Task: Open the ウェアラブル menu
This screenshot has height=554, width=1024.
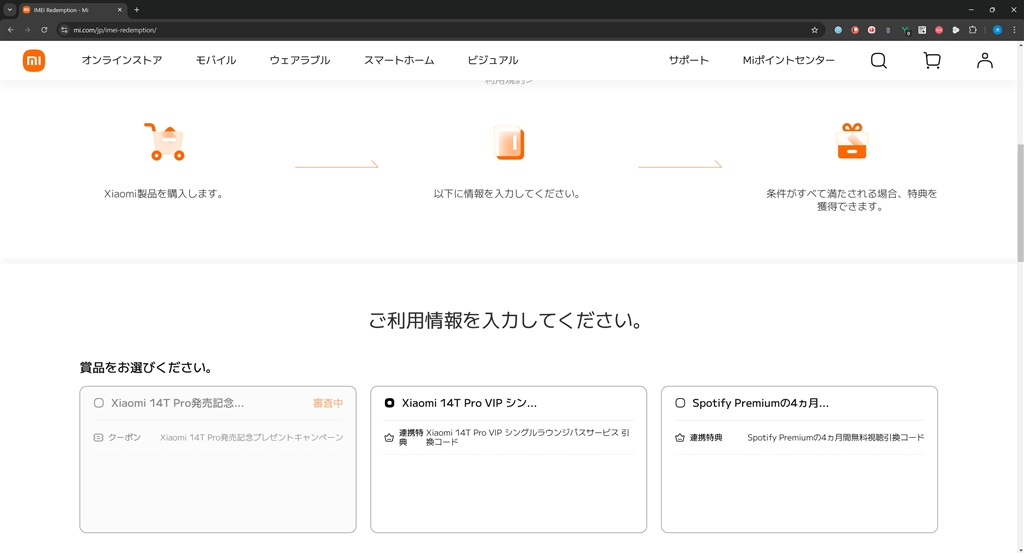Action: [300, 60]
